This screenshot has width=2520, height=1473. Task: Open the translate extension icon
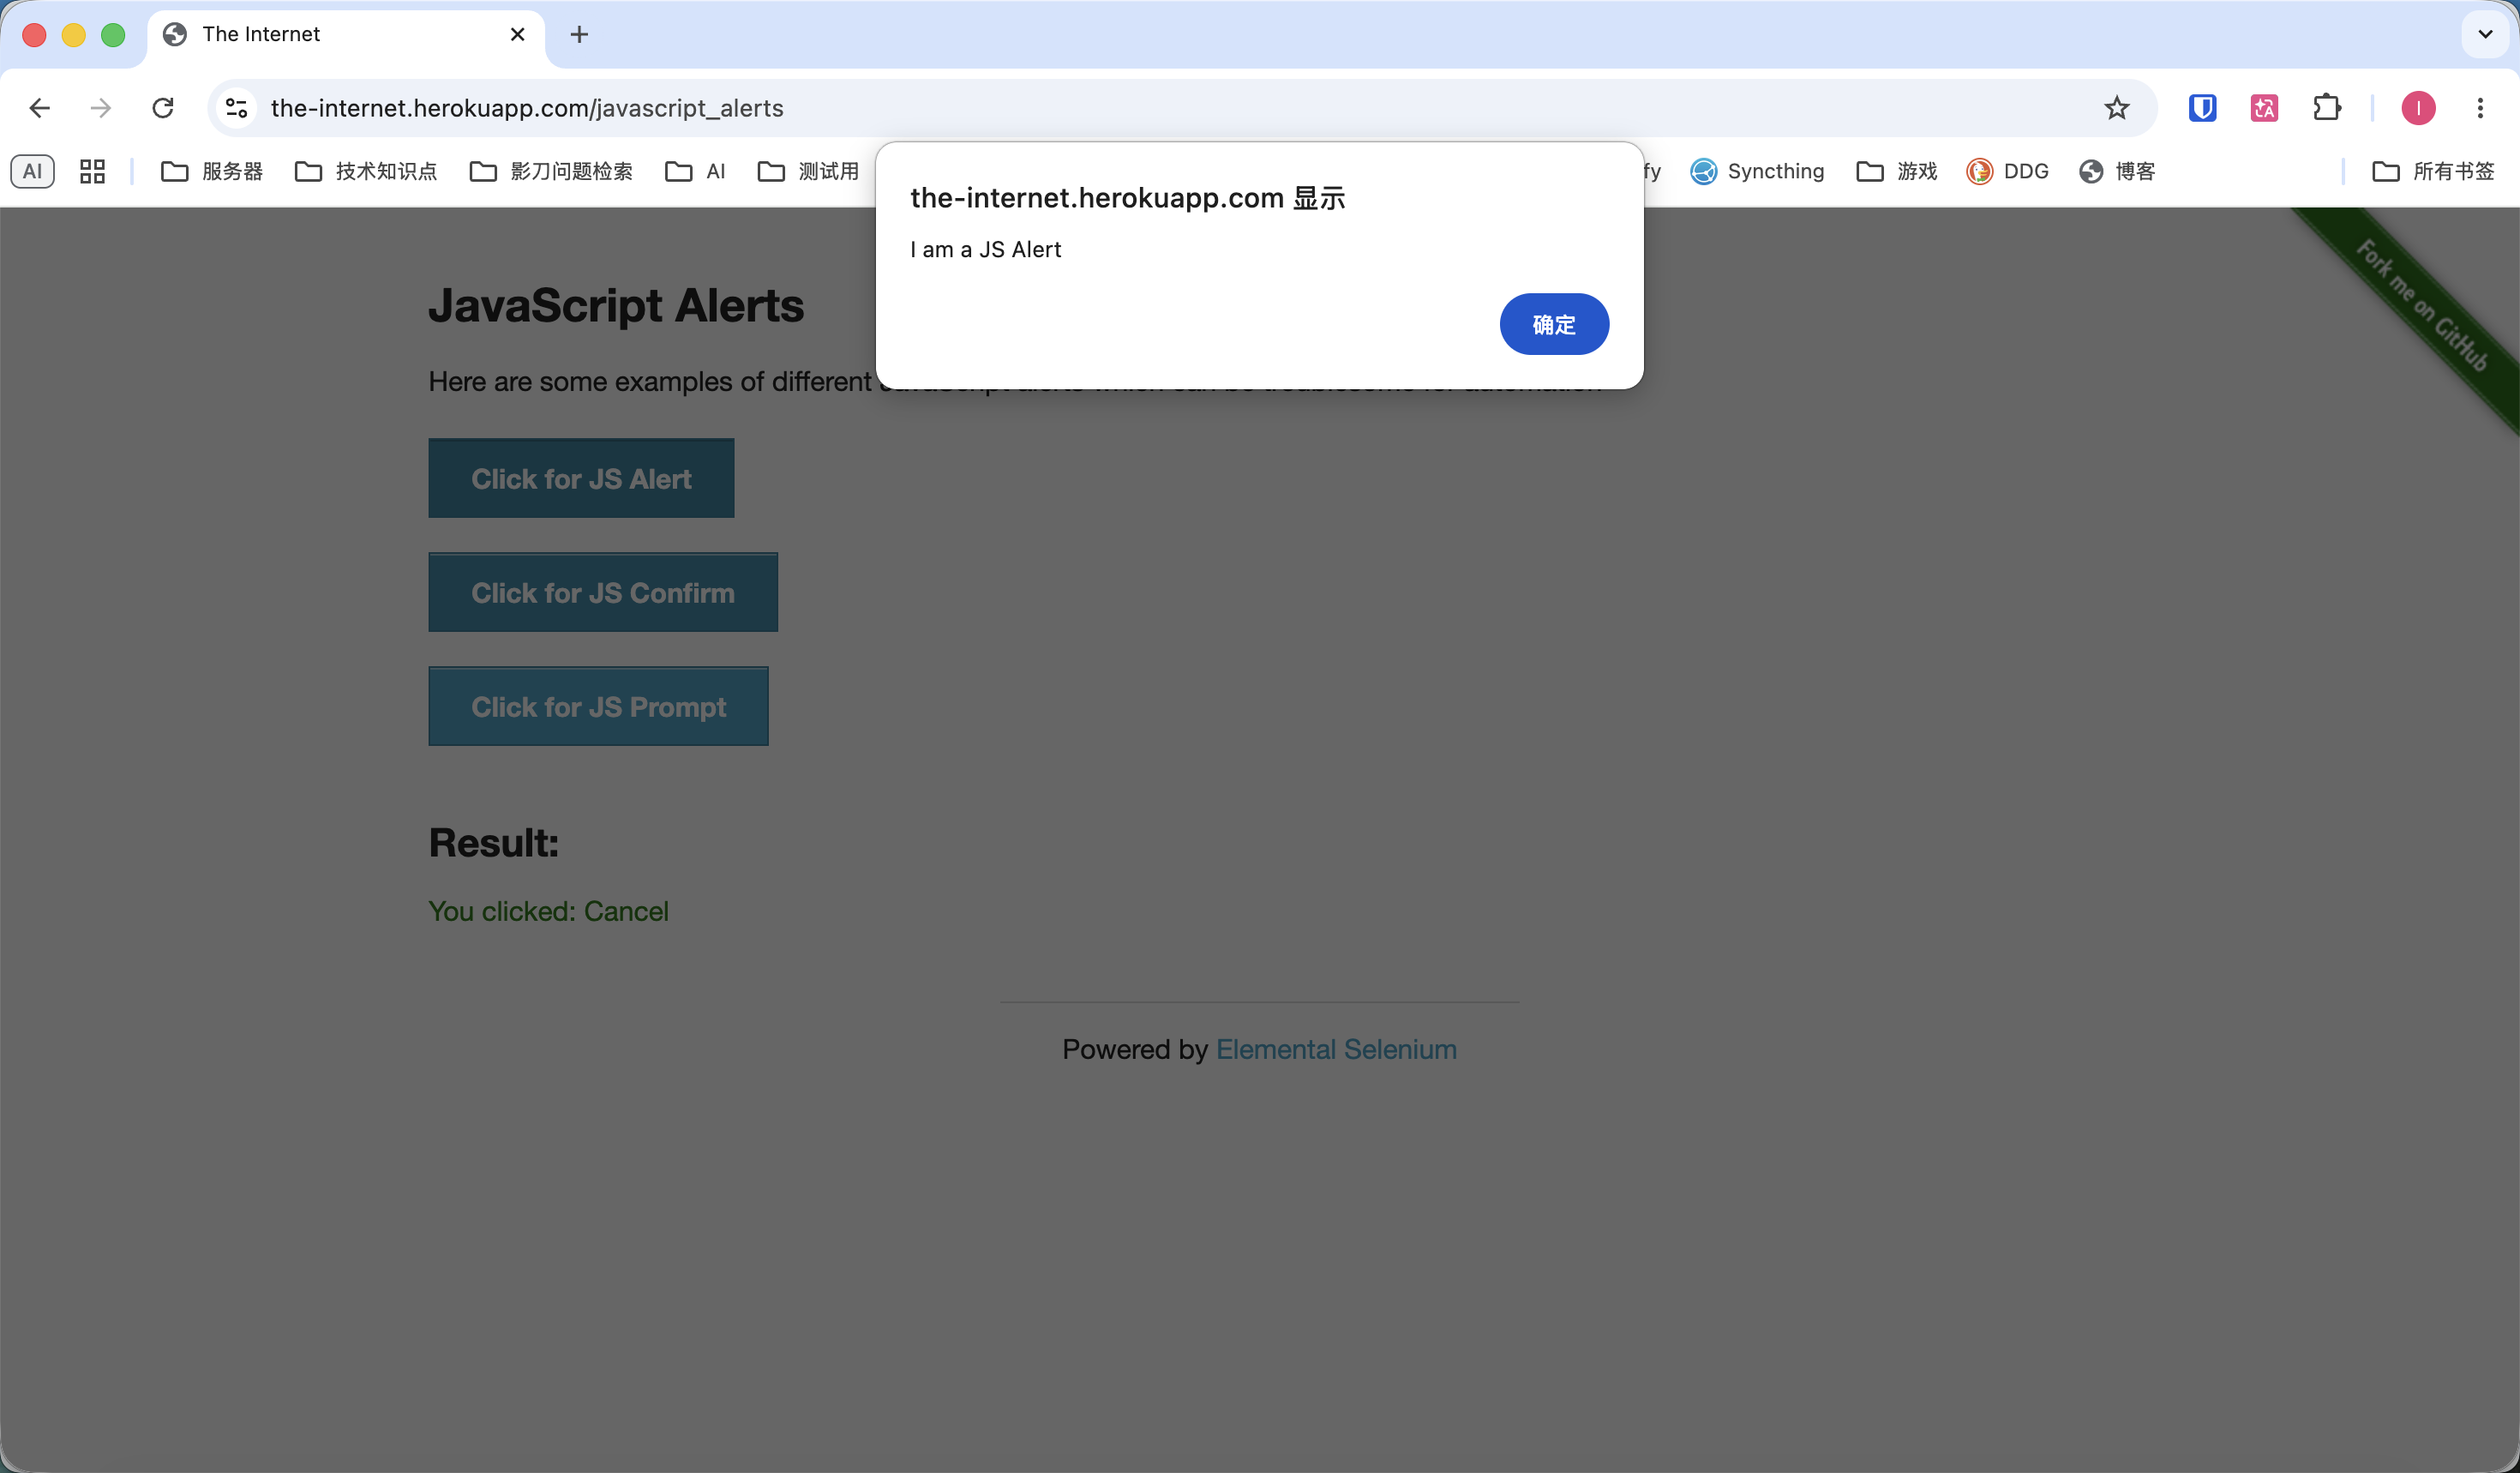pos(2264,108)
